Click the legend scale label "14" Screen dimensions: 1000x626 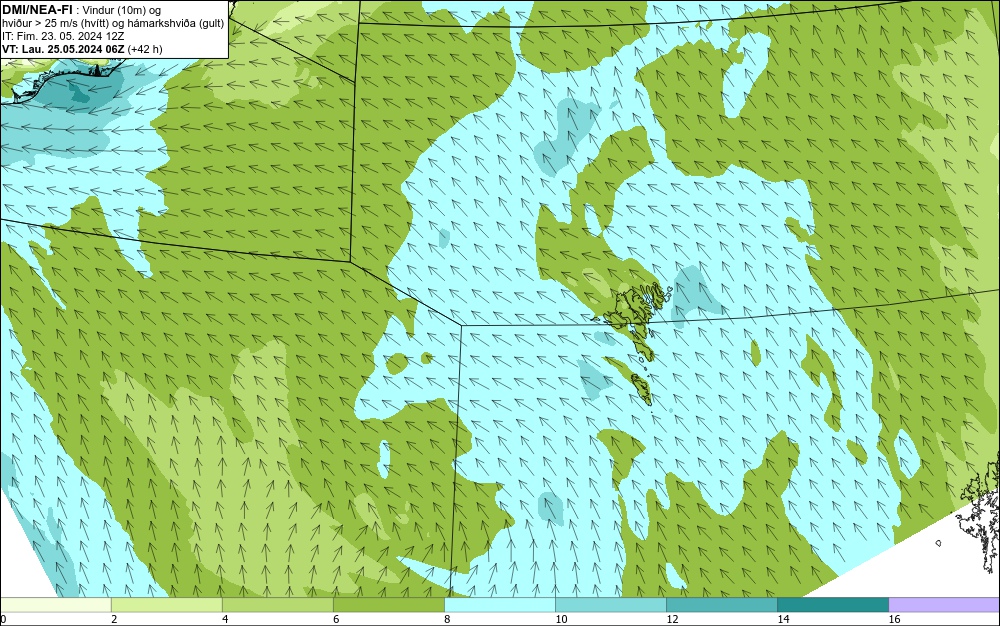point(783,619)
